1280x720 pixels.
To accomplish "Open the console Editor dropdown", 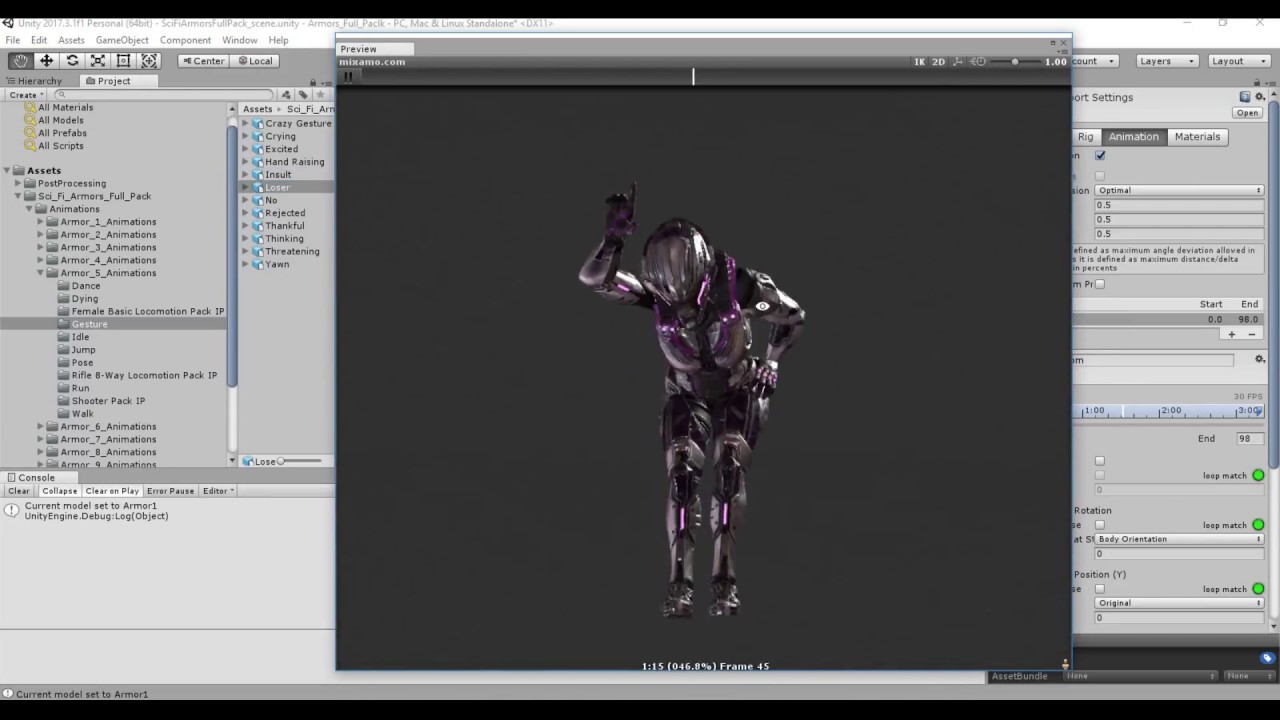I will coord(218,491).
